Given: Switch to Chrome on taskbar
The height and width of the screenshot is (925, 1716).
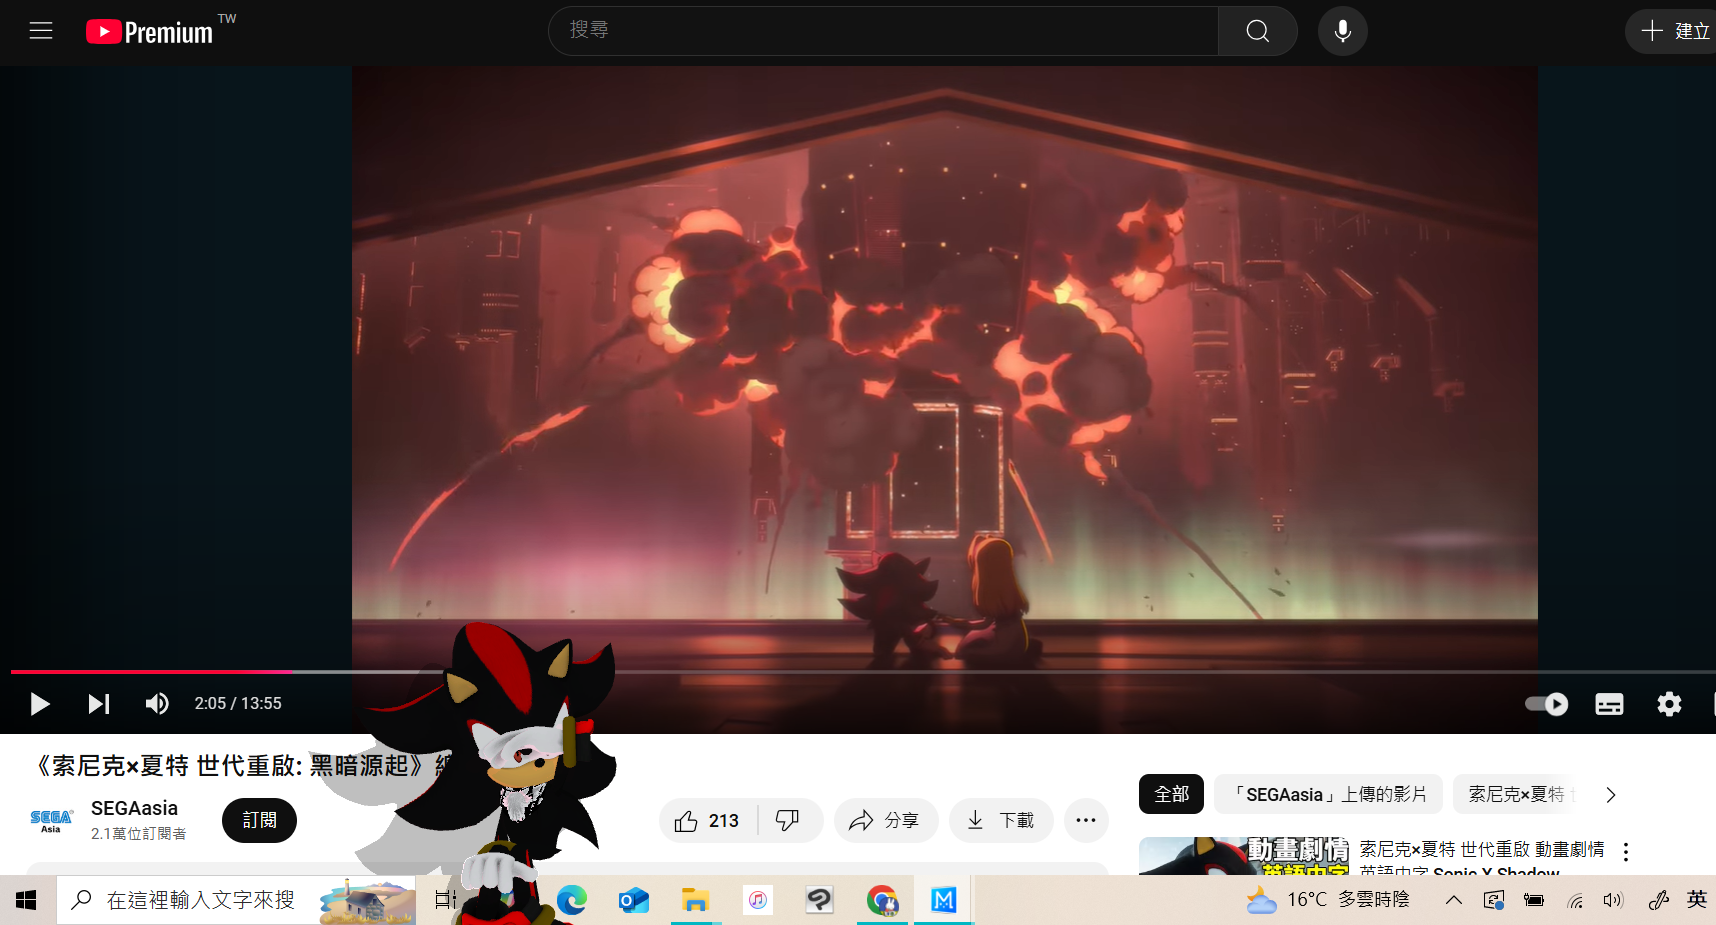Looking at the screenshot, I should (882, 900).
